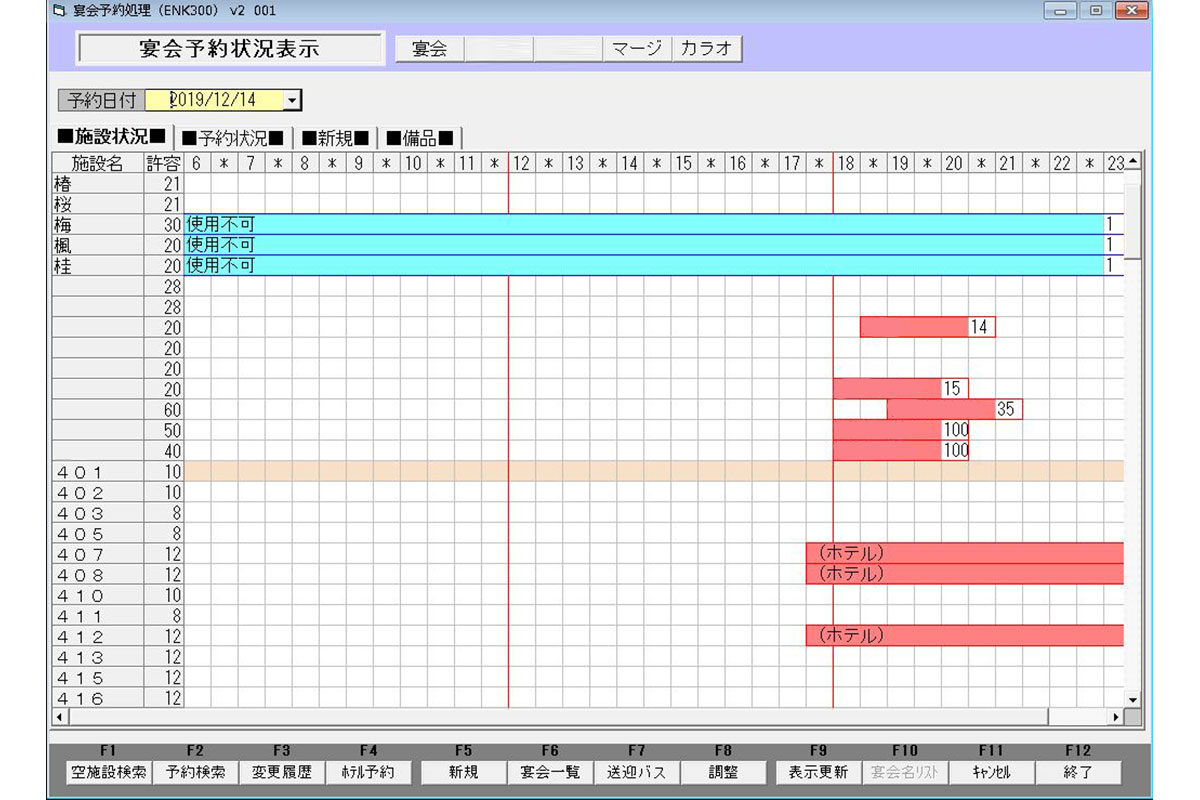Screen dimensions: 1200x800
Task: Switch to the 予約状況 tab
Action: (x=233, y=138)
